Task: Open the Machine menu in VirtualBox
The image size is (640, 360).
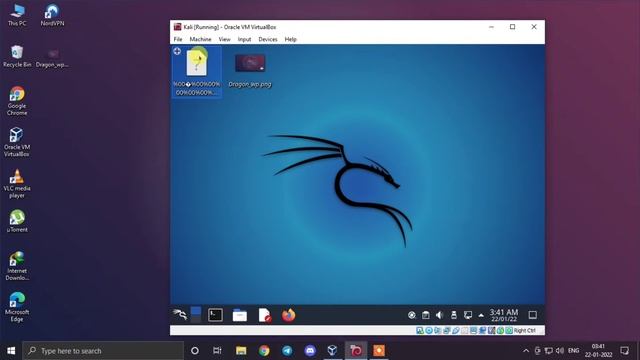Action: (x=200, y=39)
